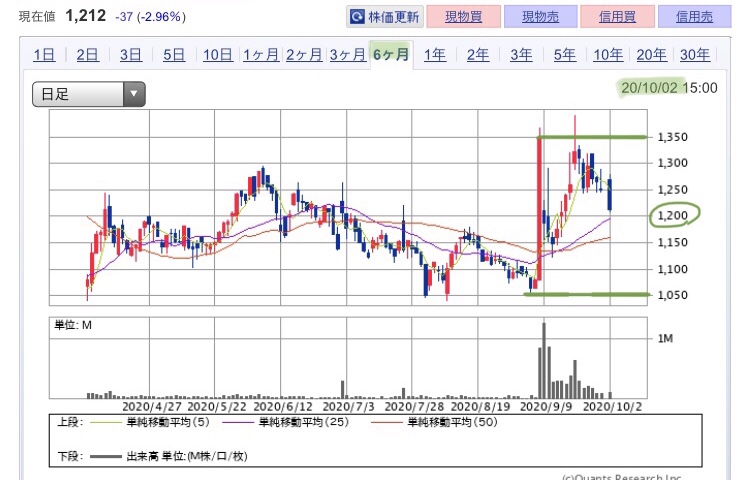This screenshot has width=737, height=480.
Task: Switch chart to 1日 period
Action: [x=44, y=55]
